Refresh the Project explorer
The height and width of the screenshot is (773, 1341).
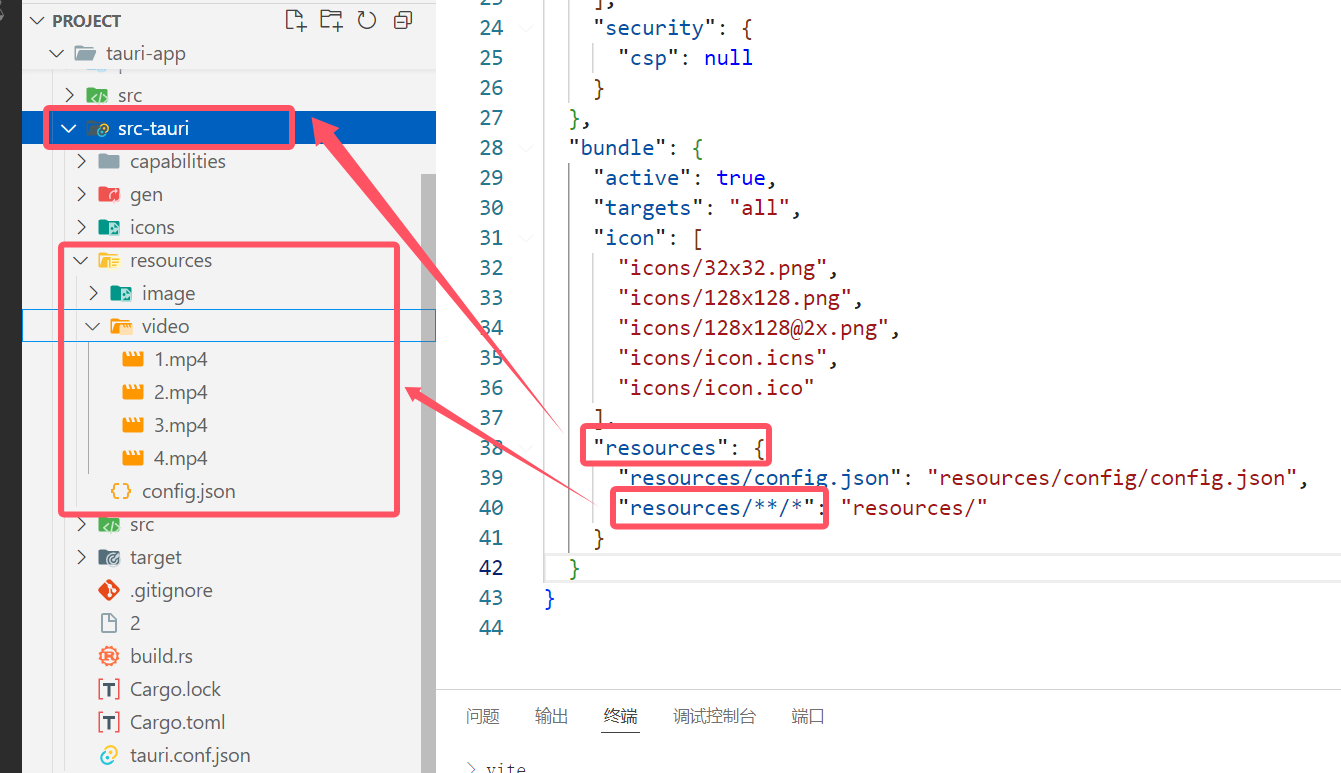click(367, 20)
